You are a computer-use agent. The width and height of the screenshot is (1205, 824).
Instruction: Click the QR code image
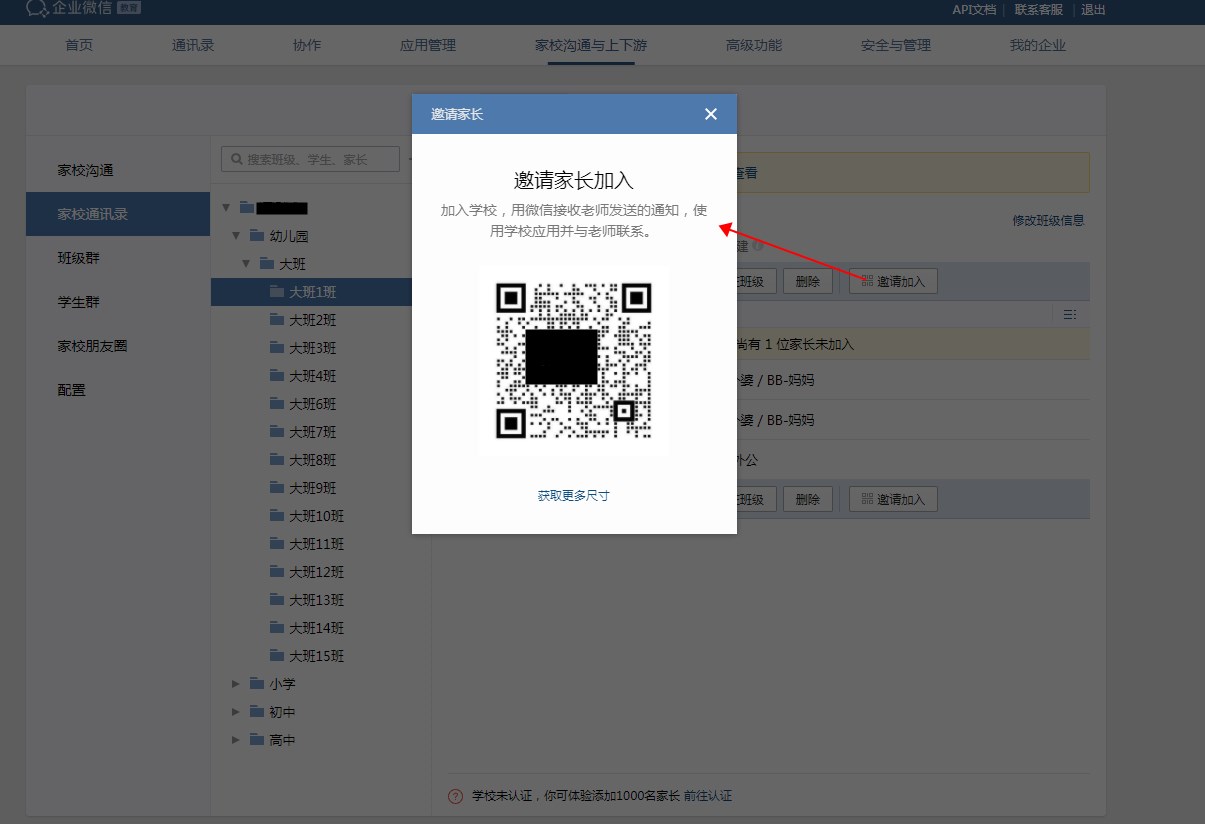pos(574,360)
